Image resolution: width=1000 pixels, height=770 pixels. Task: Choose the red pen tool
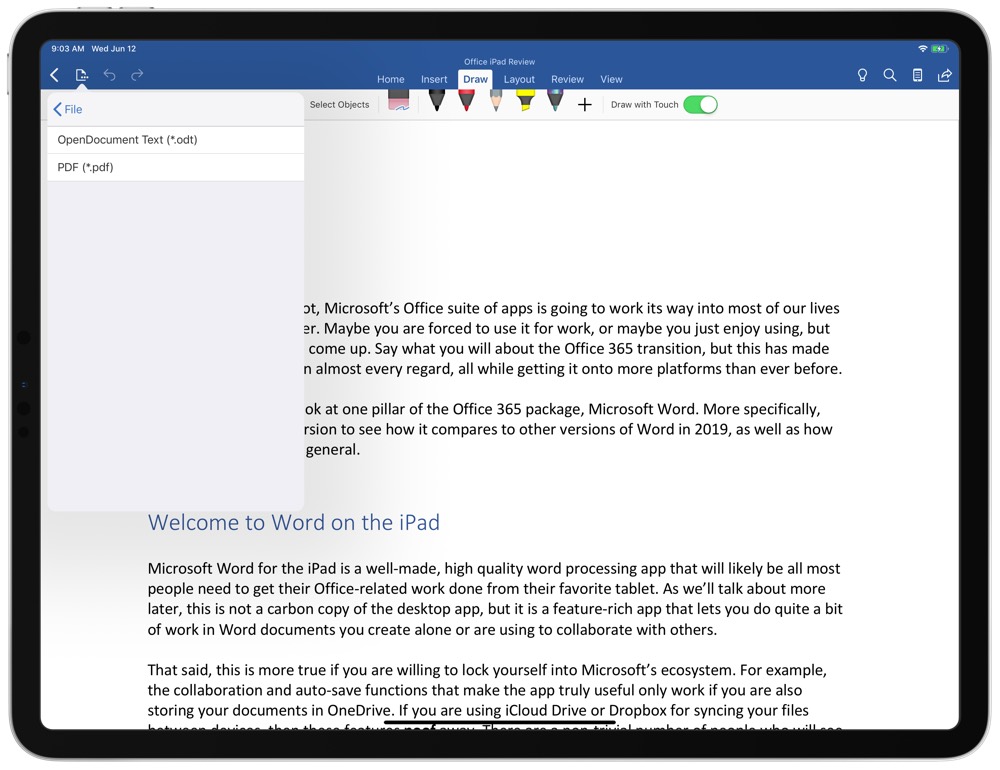466,102
